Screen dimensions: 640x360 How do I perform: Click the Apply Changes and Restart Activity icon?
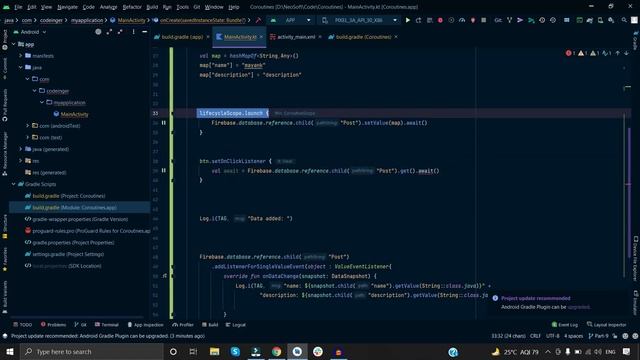(418, 20)
